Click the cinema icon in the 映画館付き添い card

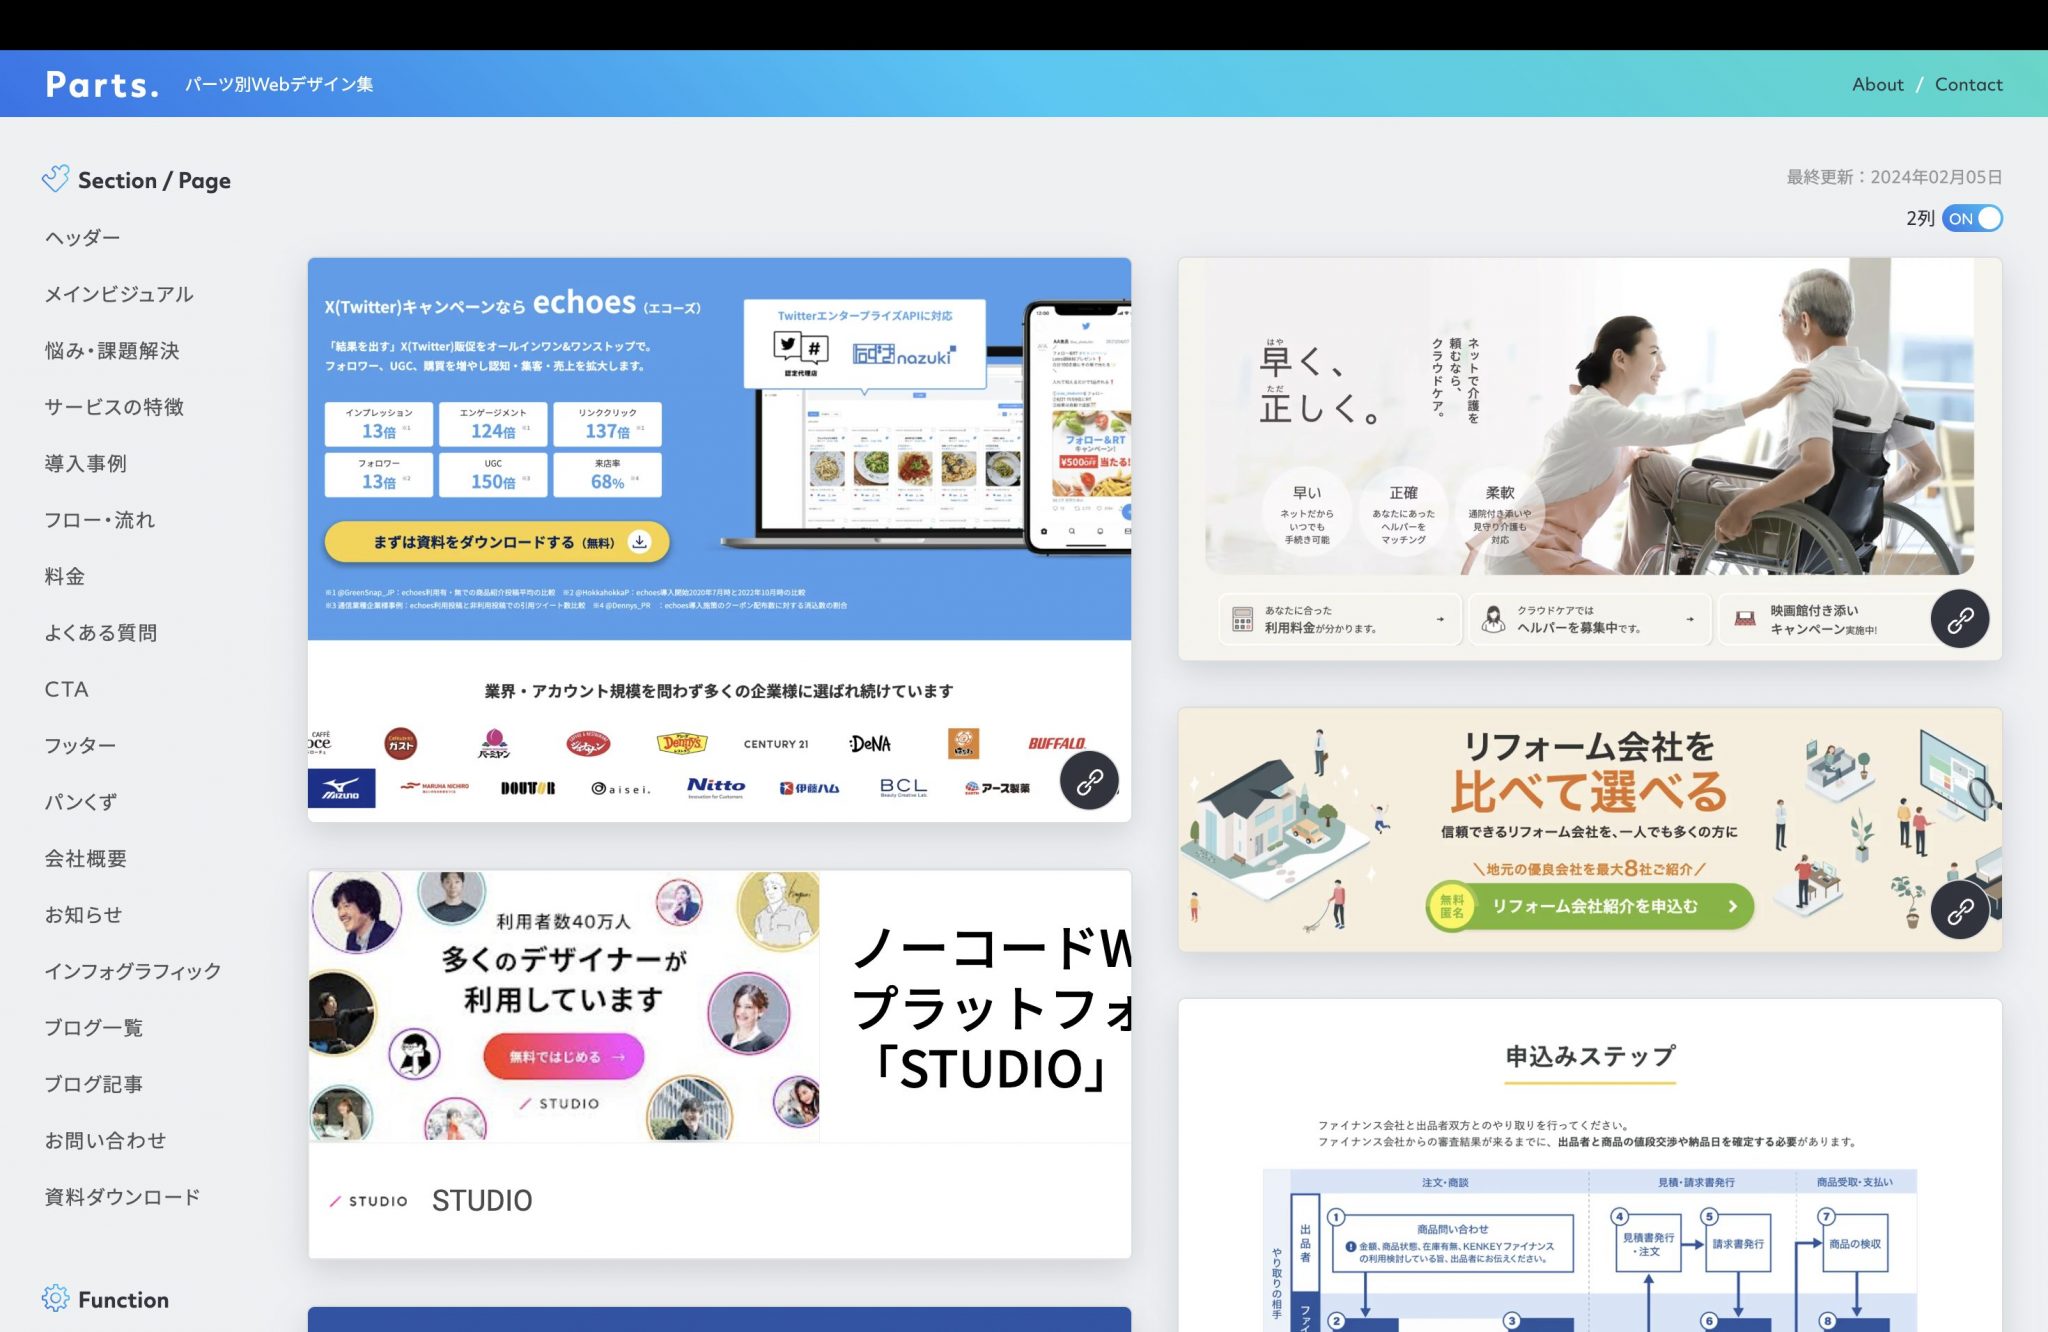point(1746,618)
